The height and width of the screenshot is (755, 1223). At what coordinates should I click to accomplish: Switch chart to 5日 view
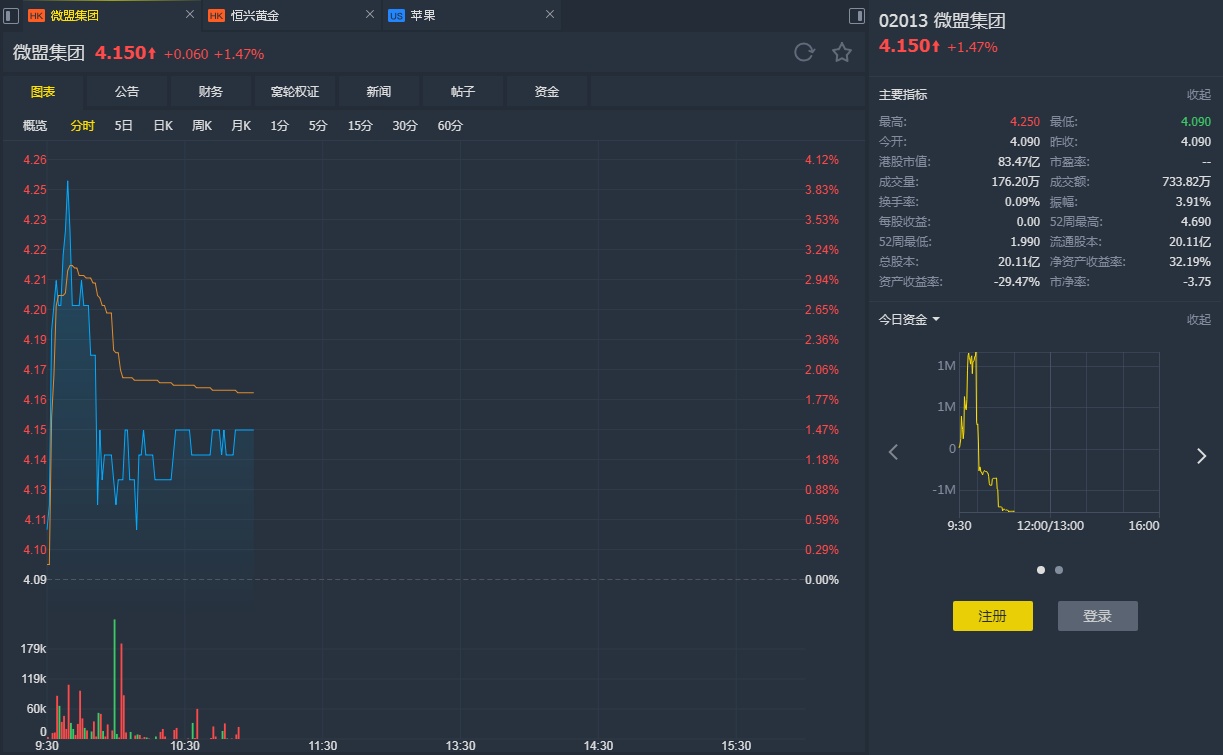tap(124, 126)
